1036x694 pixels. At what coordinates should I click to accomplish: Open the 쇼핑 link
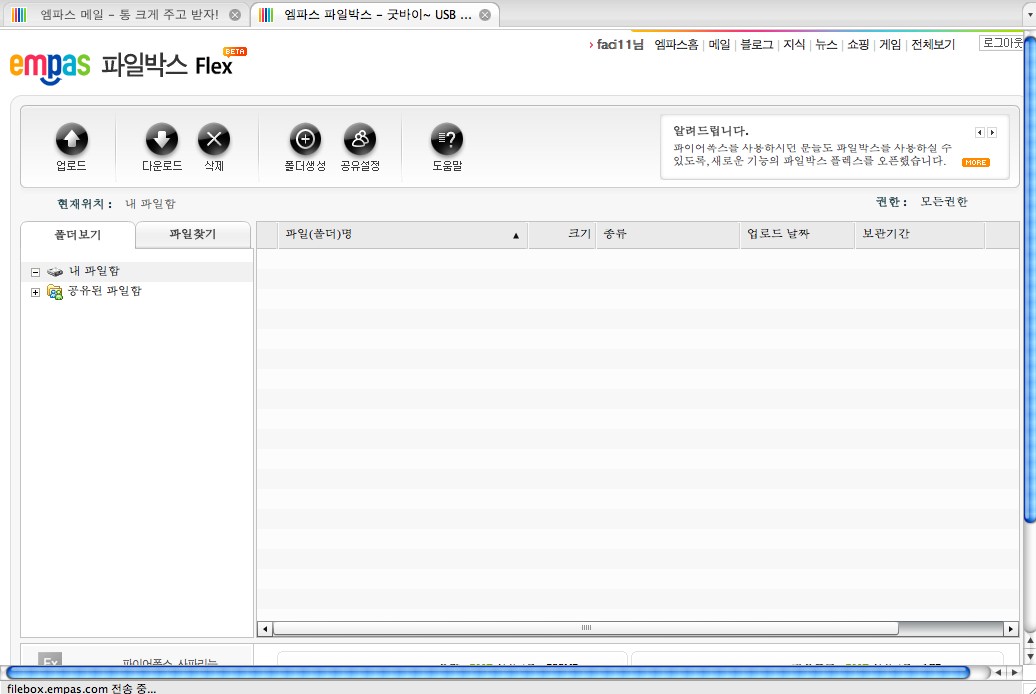858,44
